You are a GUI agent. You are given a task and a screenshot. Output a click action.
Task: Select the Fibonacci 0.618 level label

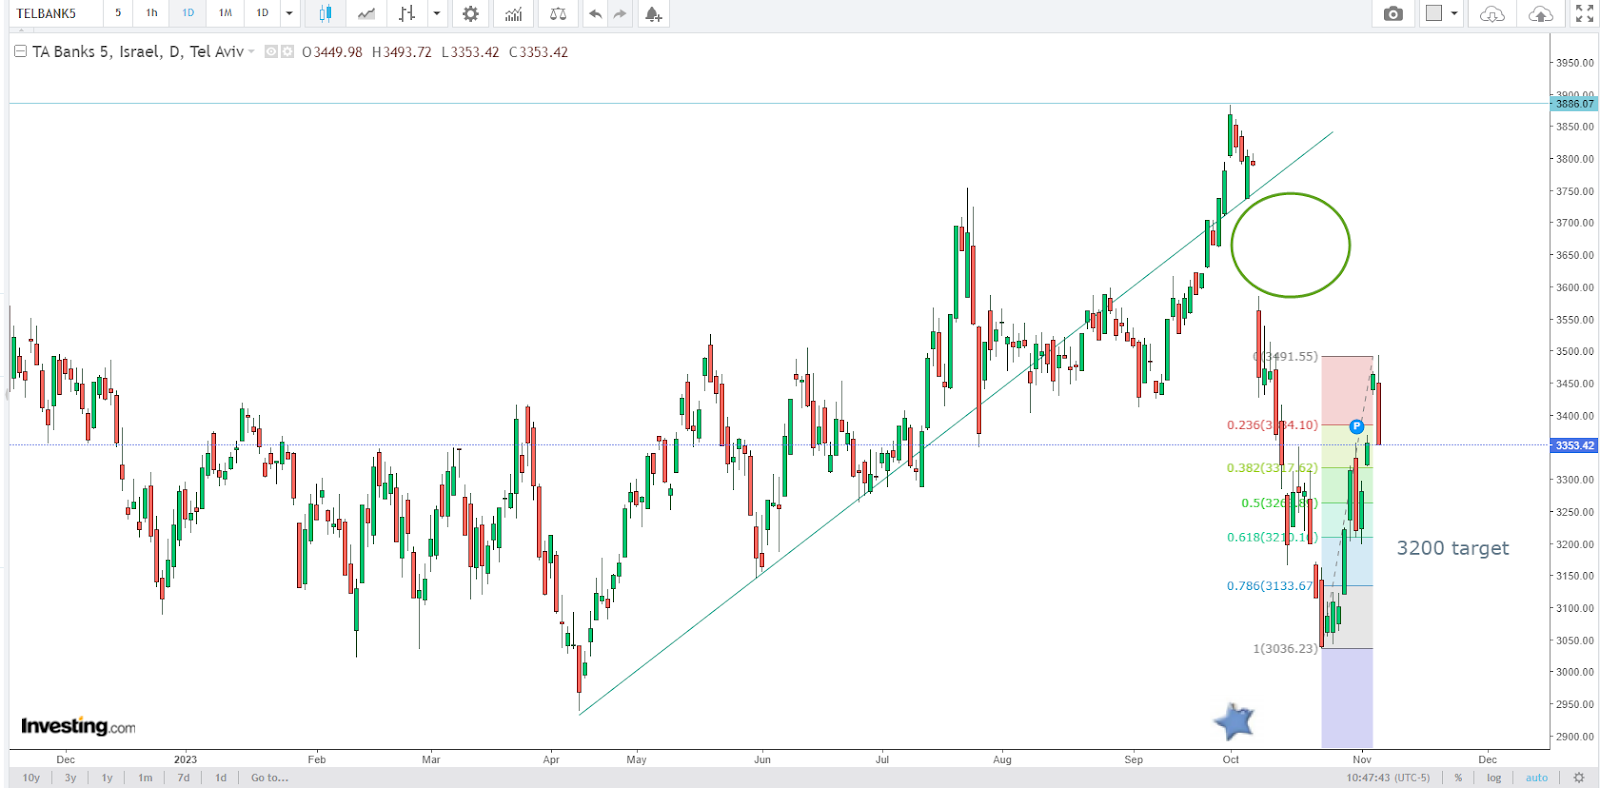(1272, 537)
